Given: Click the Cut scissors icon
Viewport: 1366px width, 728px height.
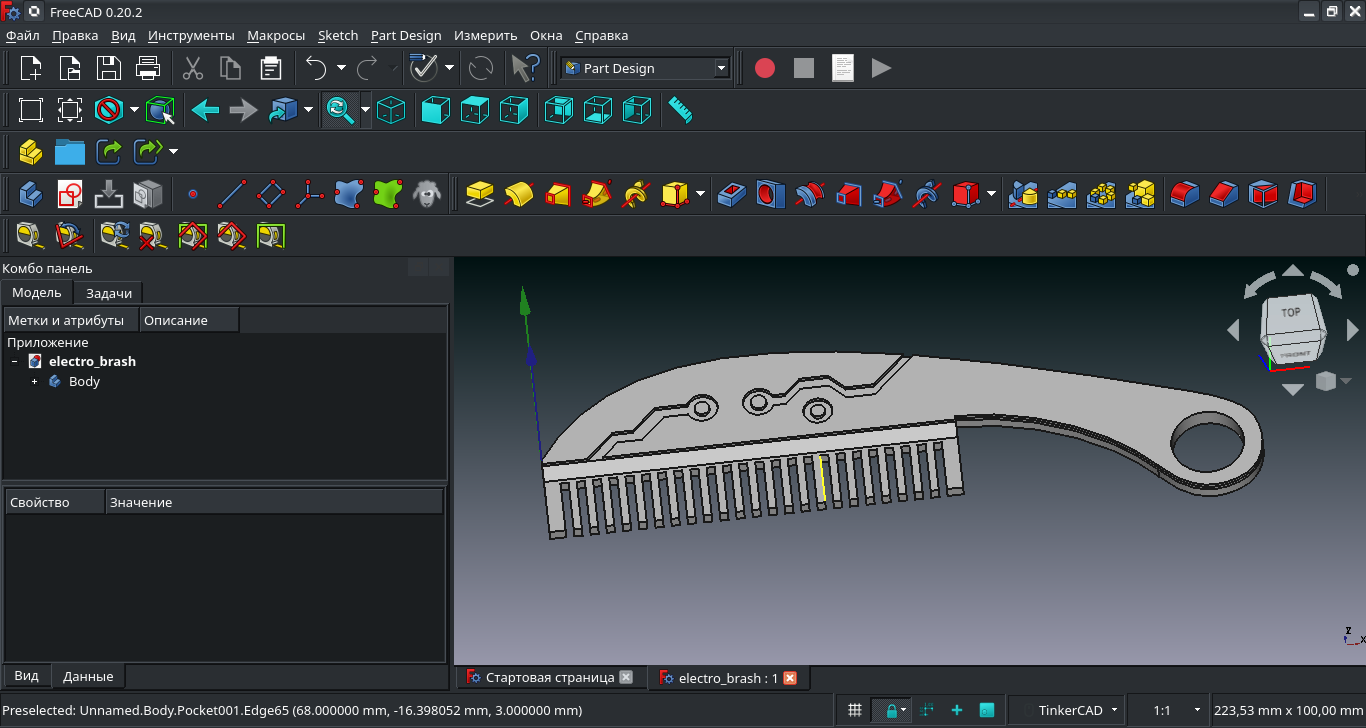Looking at the screenshot, I should (193, 68).
